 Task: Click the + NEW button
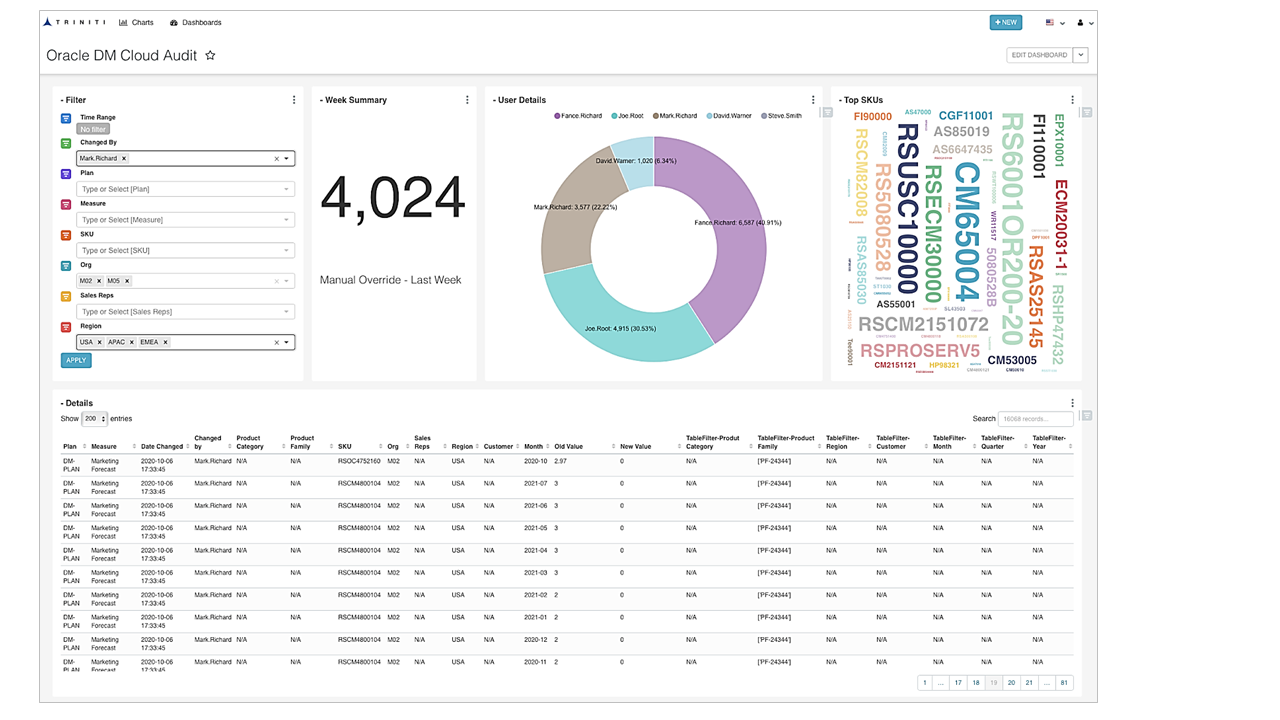[x=1006, y=22]
